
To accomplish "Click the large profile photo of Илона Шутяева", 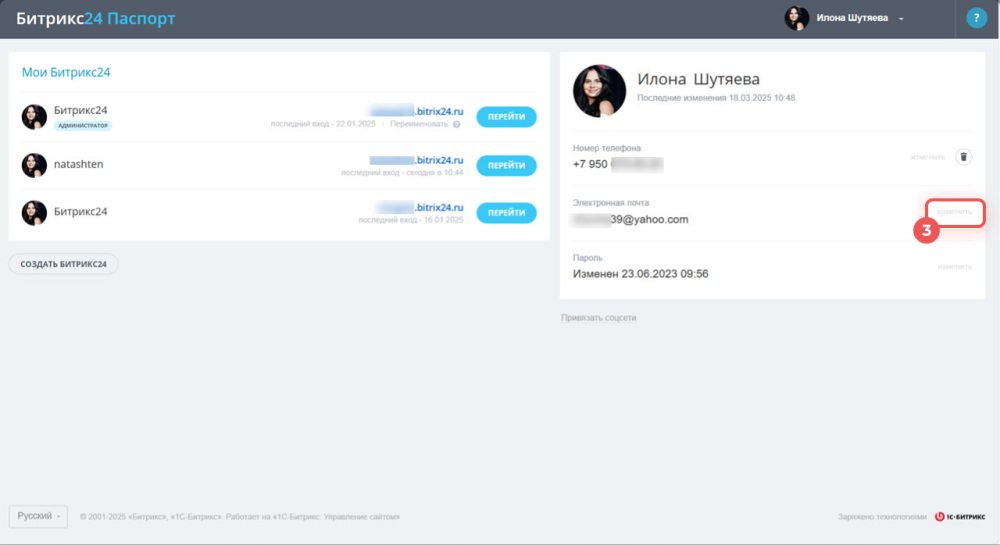I will pyautogui.click(x=599, y=91).
